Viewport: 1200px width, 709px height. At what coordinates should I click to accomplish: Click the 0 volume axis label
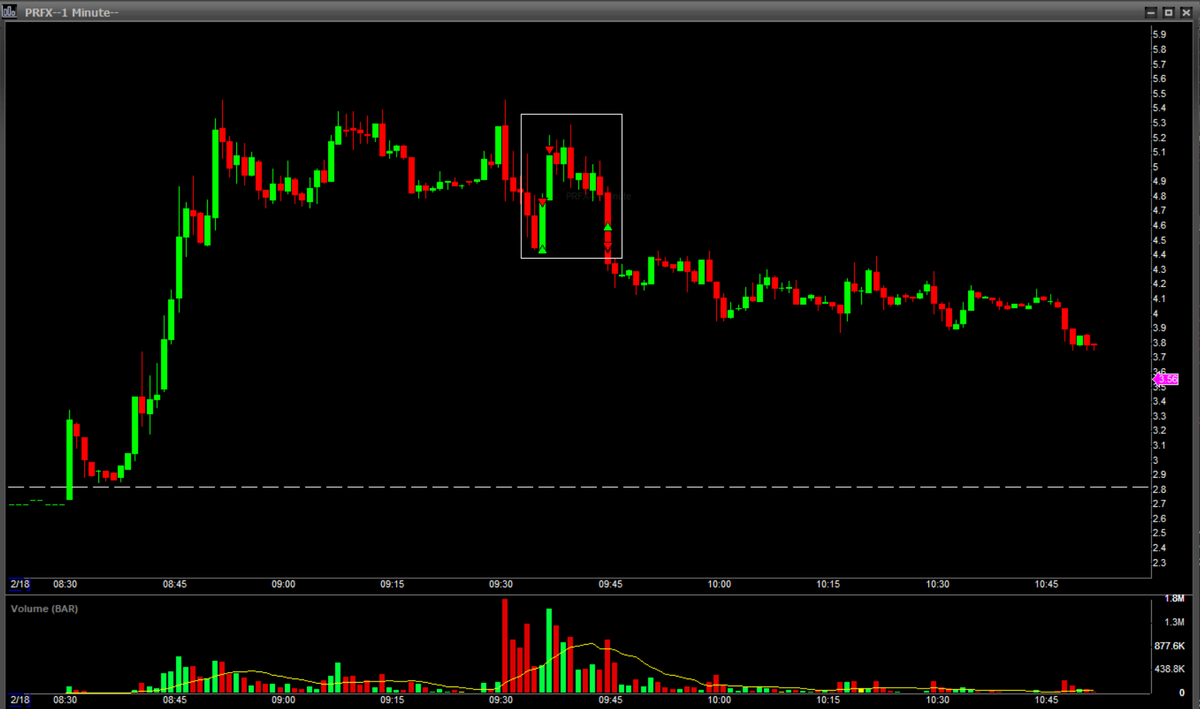[x=1182, y=692]
